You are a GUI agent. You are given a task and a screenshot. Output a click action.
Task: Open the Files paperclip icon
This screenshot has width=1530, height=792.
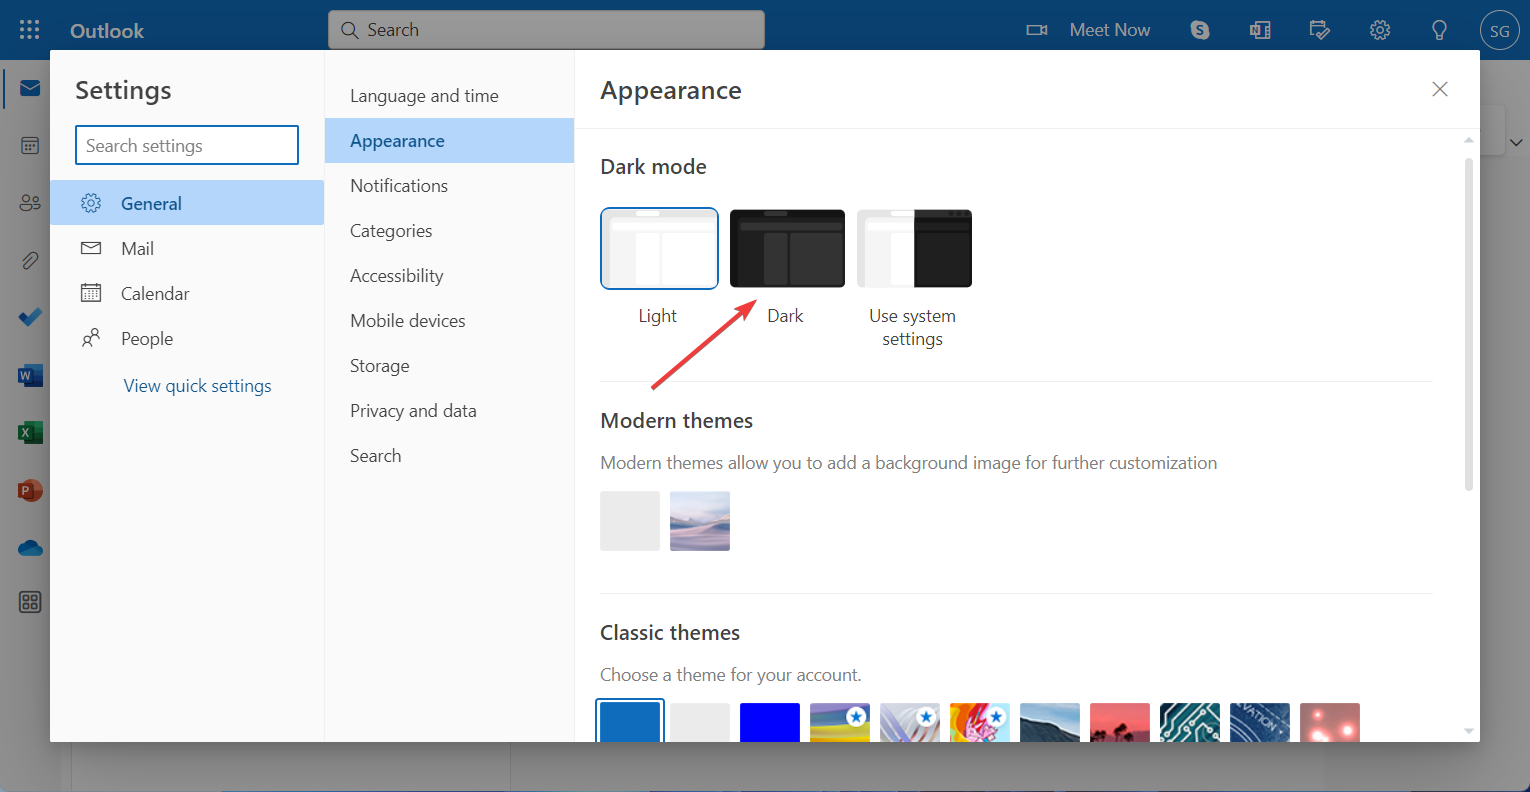tap(30, 261)
